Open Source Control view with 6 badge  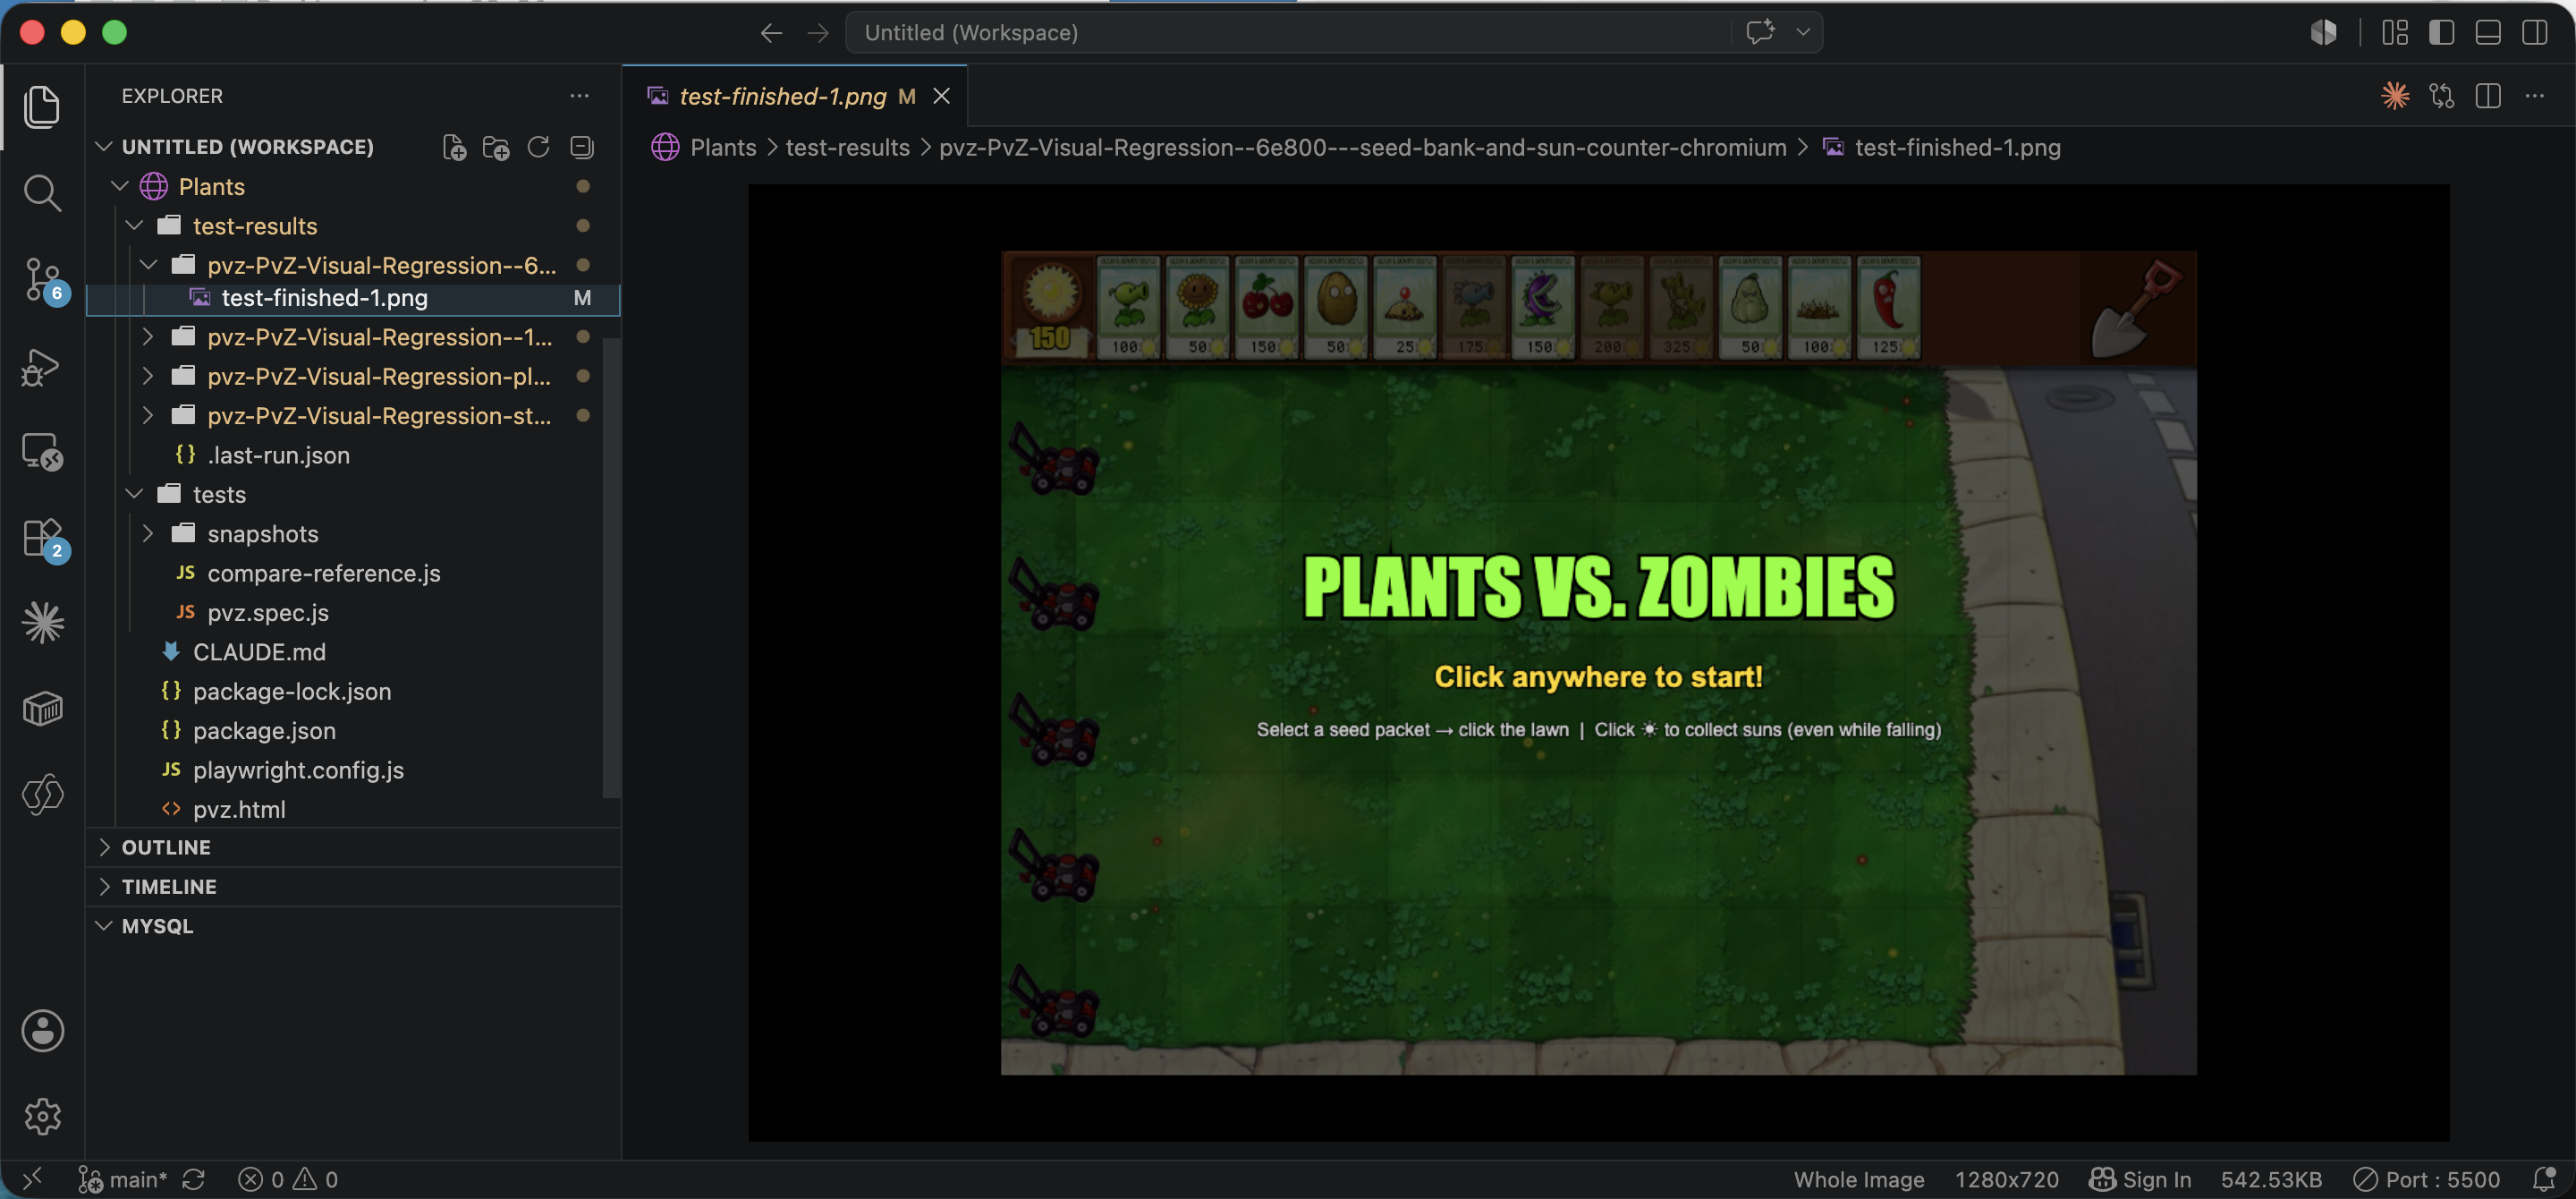click(x=42, y=279)
